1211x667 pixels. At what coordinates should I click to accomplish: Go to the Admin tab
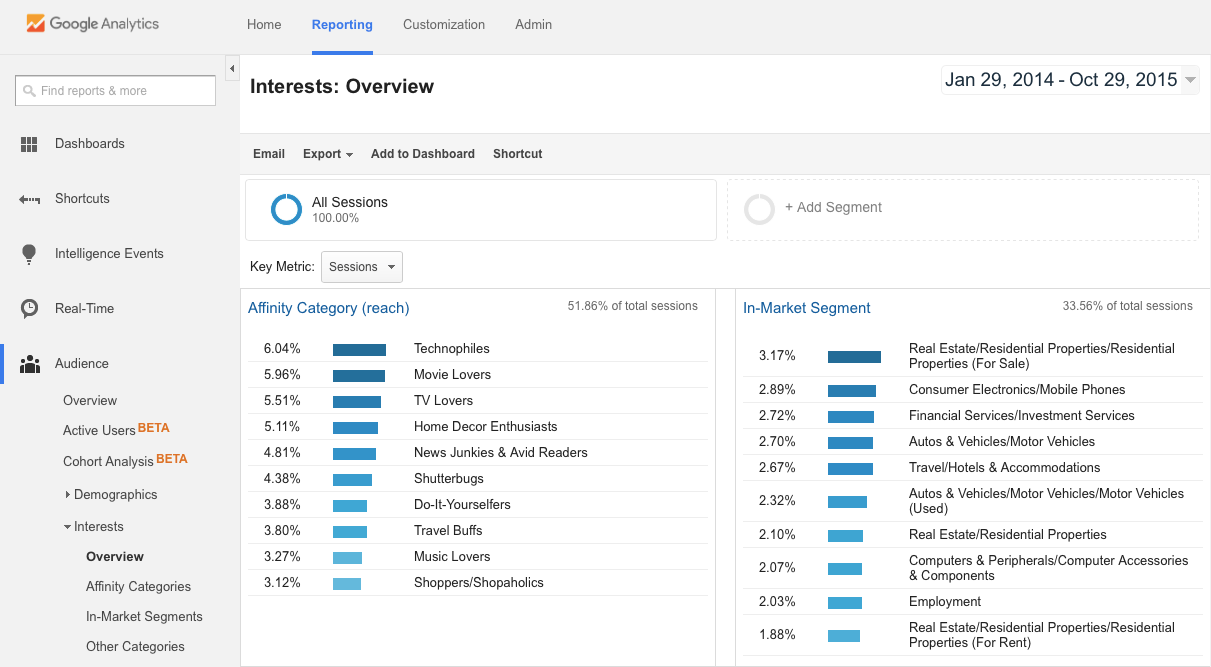(x=533, y=25)
